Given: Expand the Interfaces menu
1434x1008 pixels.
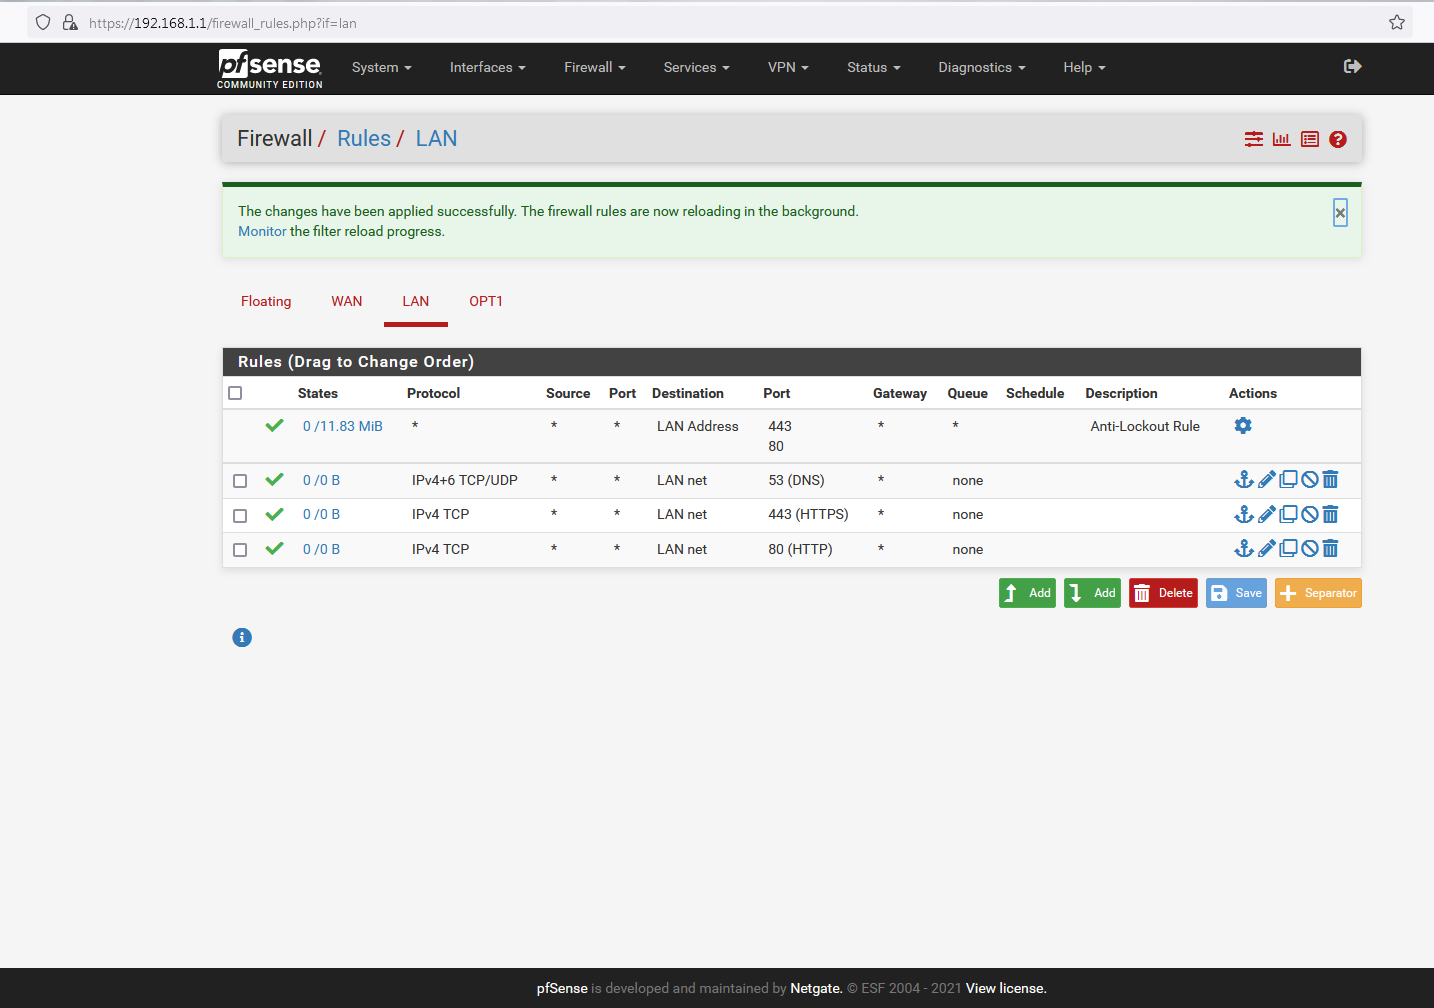Looking at the screenshot, I should pyautogui.click(x=487, y=68).
